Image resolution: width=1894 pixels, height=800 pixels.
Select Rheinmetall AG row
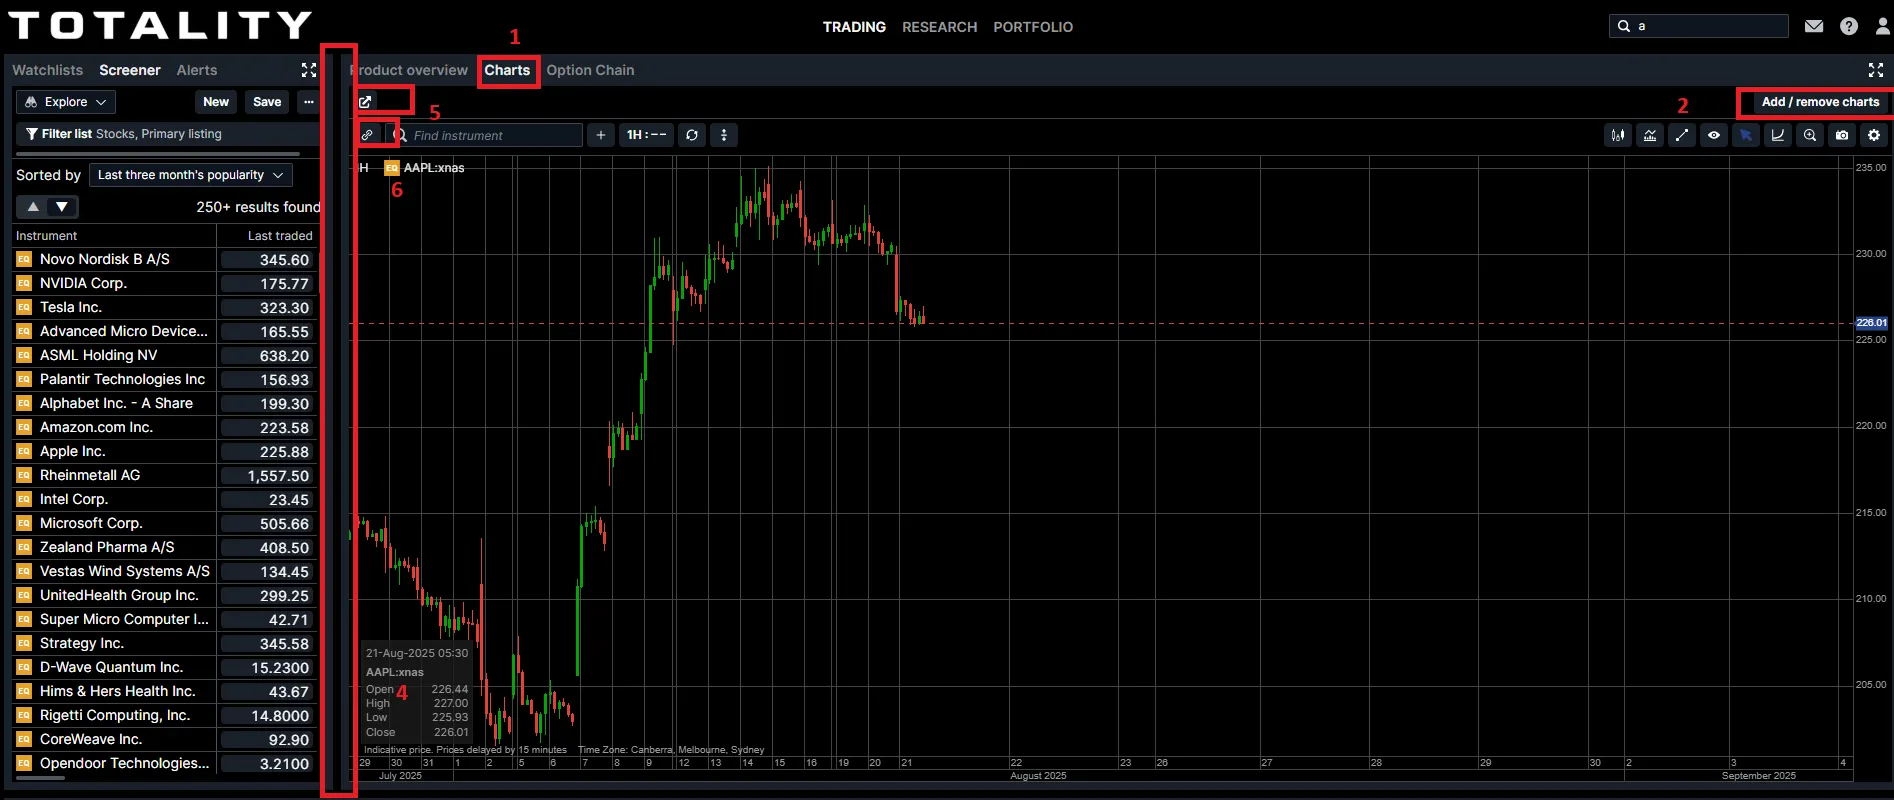(165, 475)
